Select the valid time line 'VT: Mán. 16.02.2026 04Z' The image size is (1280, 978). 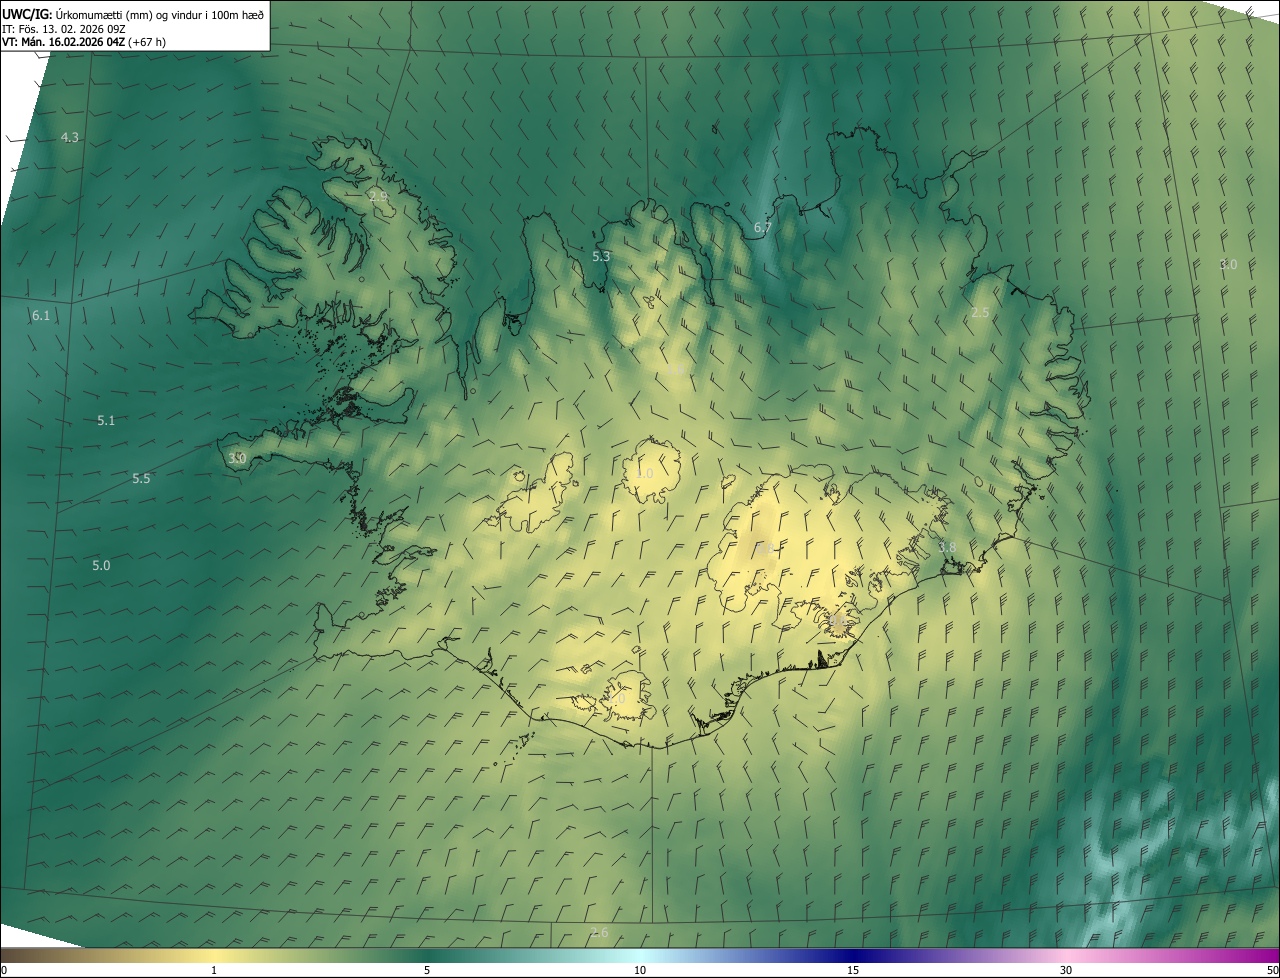pyautogui.click(x=63, y=42)
